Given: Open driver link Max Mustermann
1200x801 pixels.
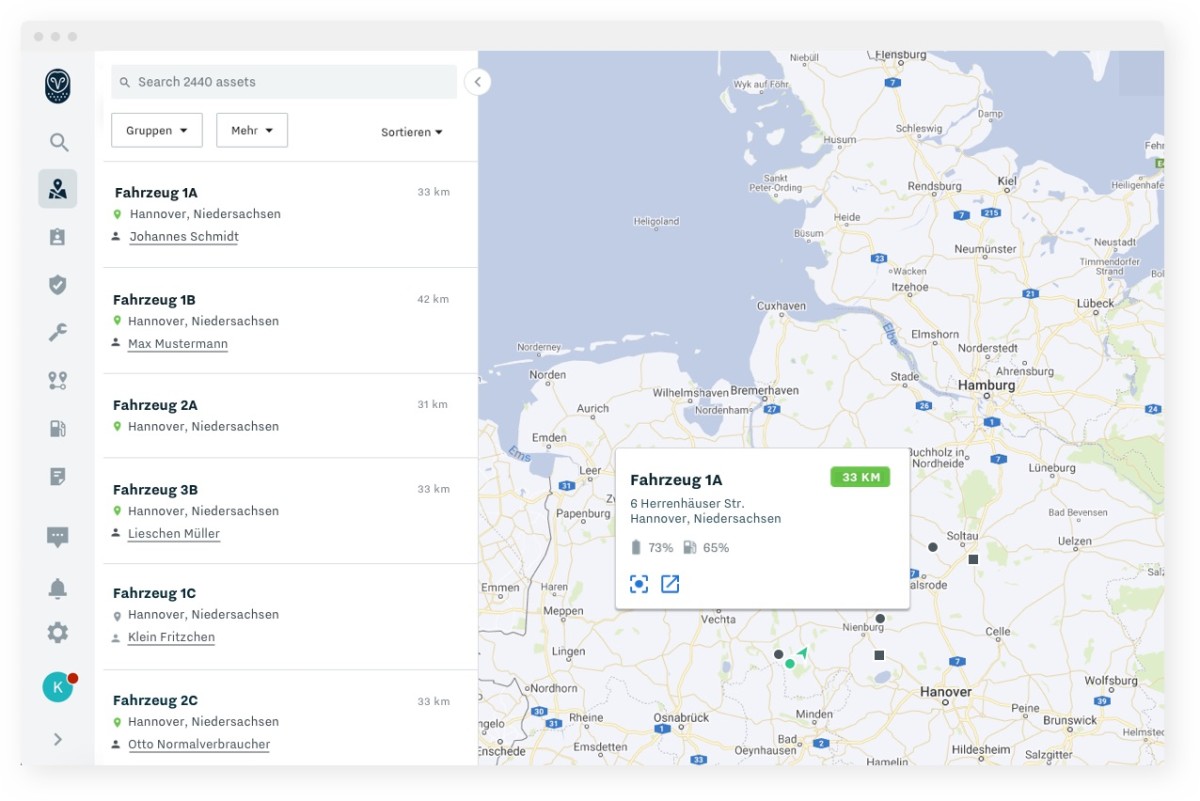Looking at the screenshot, I should [x=178, y=344].
